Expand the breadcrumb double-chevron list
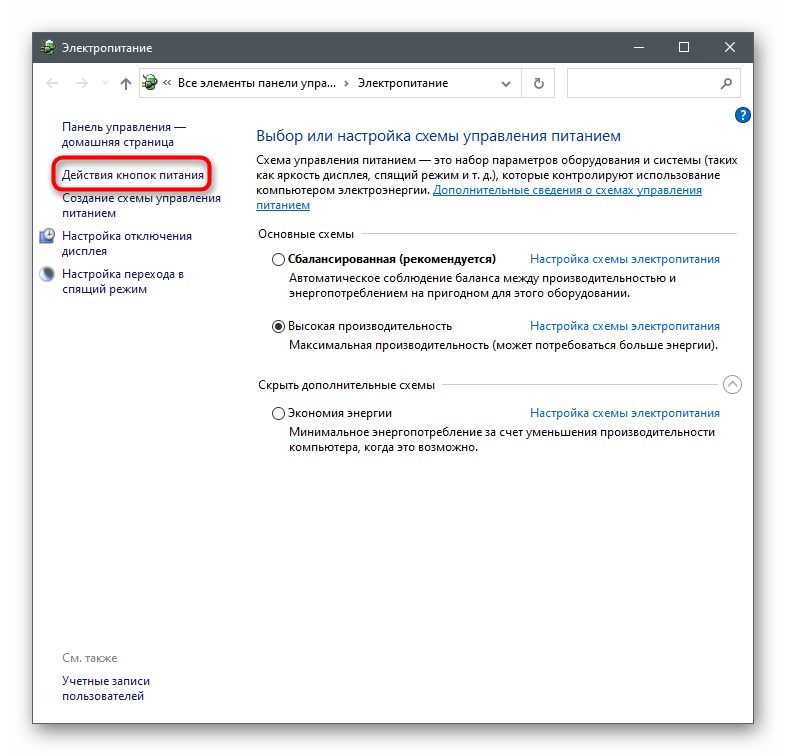This screenshot has width=786, height=756. pyautogui.click(x=167, y=83)
